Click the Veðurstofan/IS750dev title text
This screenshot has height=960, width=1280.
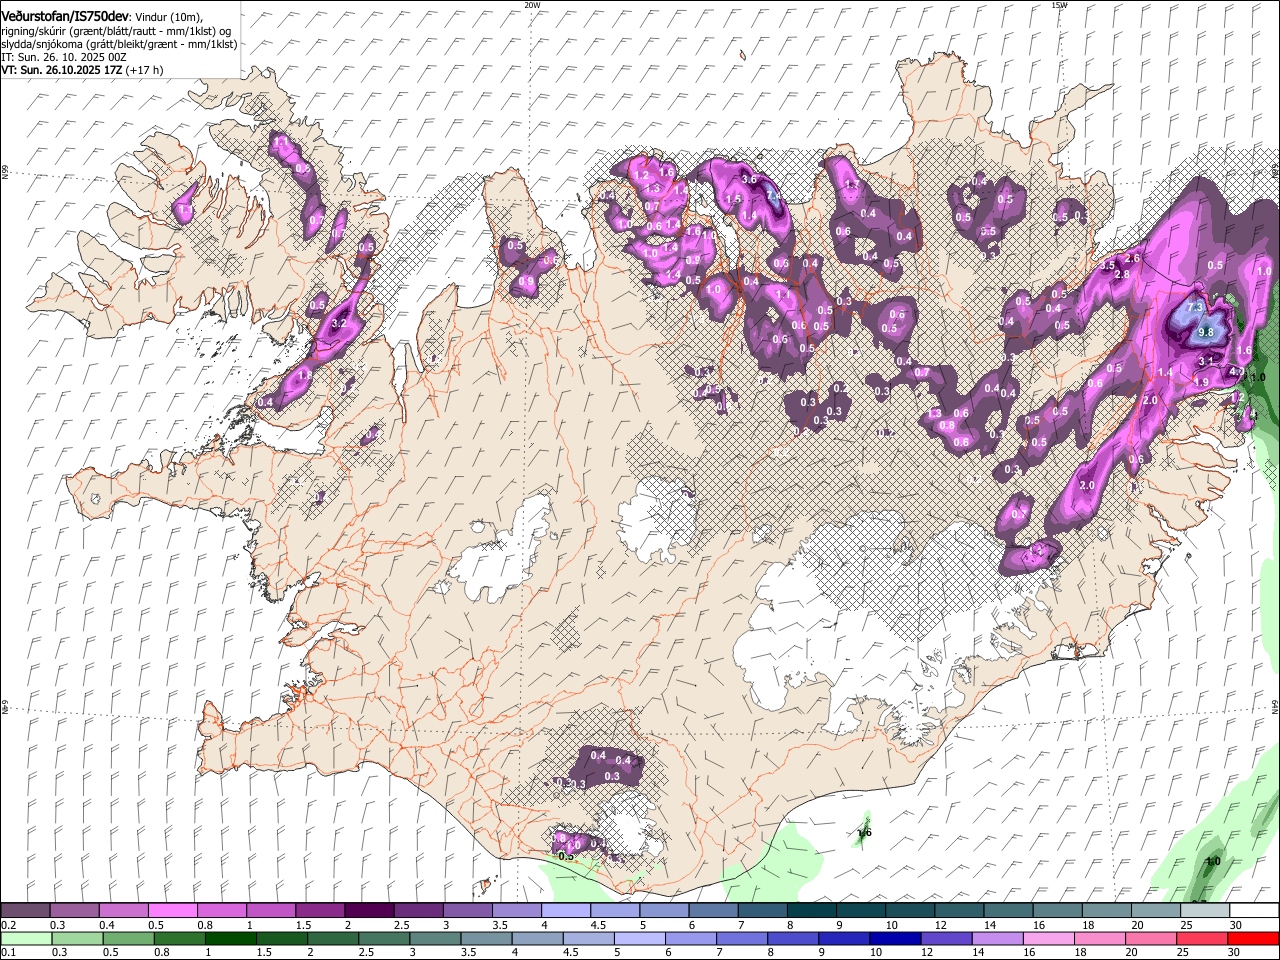65,16
